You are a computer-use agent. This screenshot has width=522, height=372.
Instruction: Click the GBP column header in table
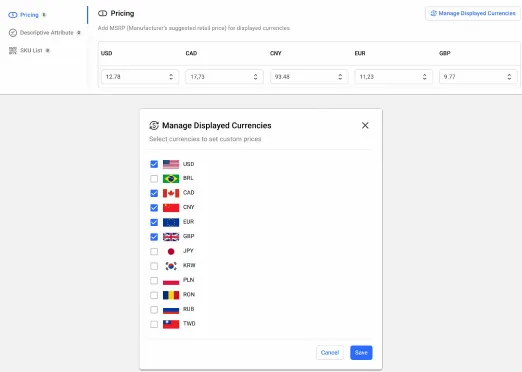pyautogui.click(x=445, y=53)
